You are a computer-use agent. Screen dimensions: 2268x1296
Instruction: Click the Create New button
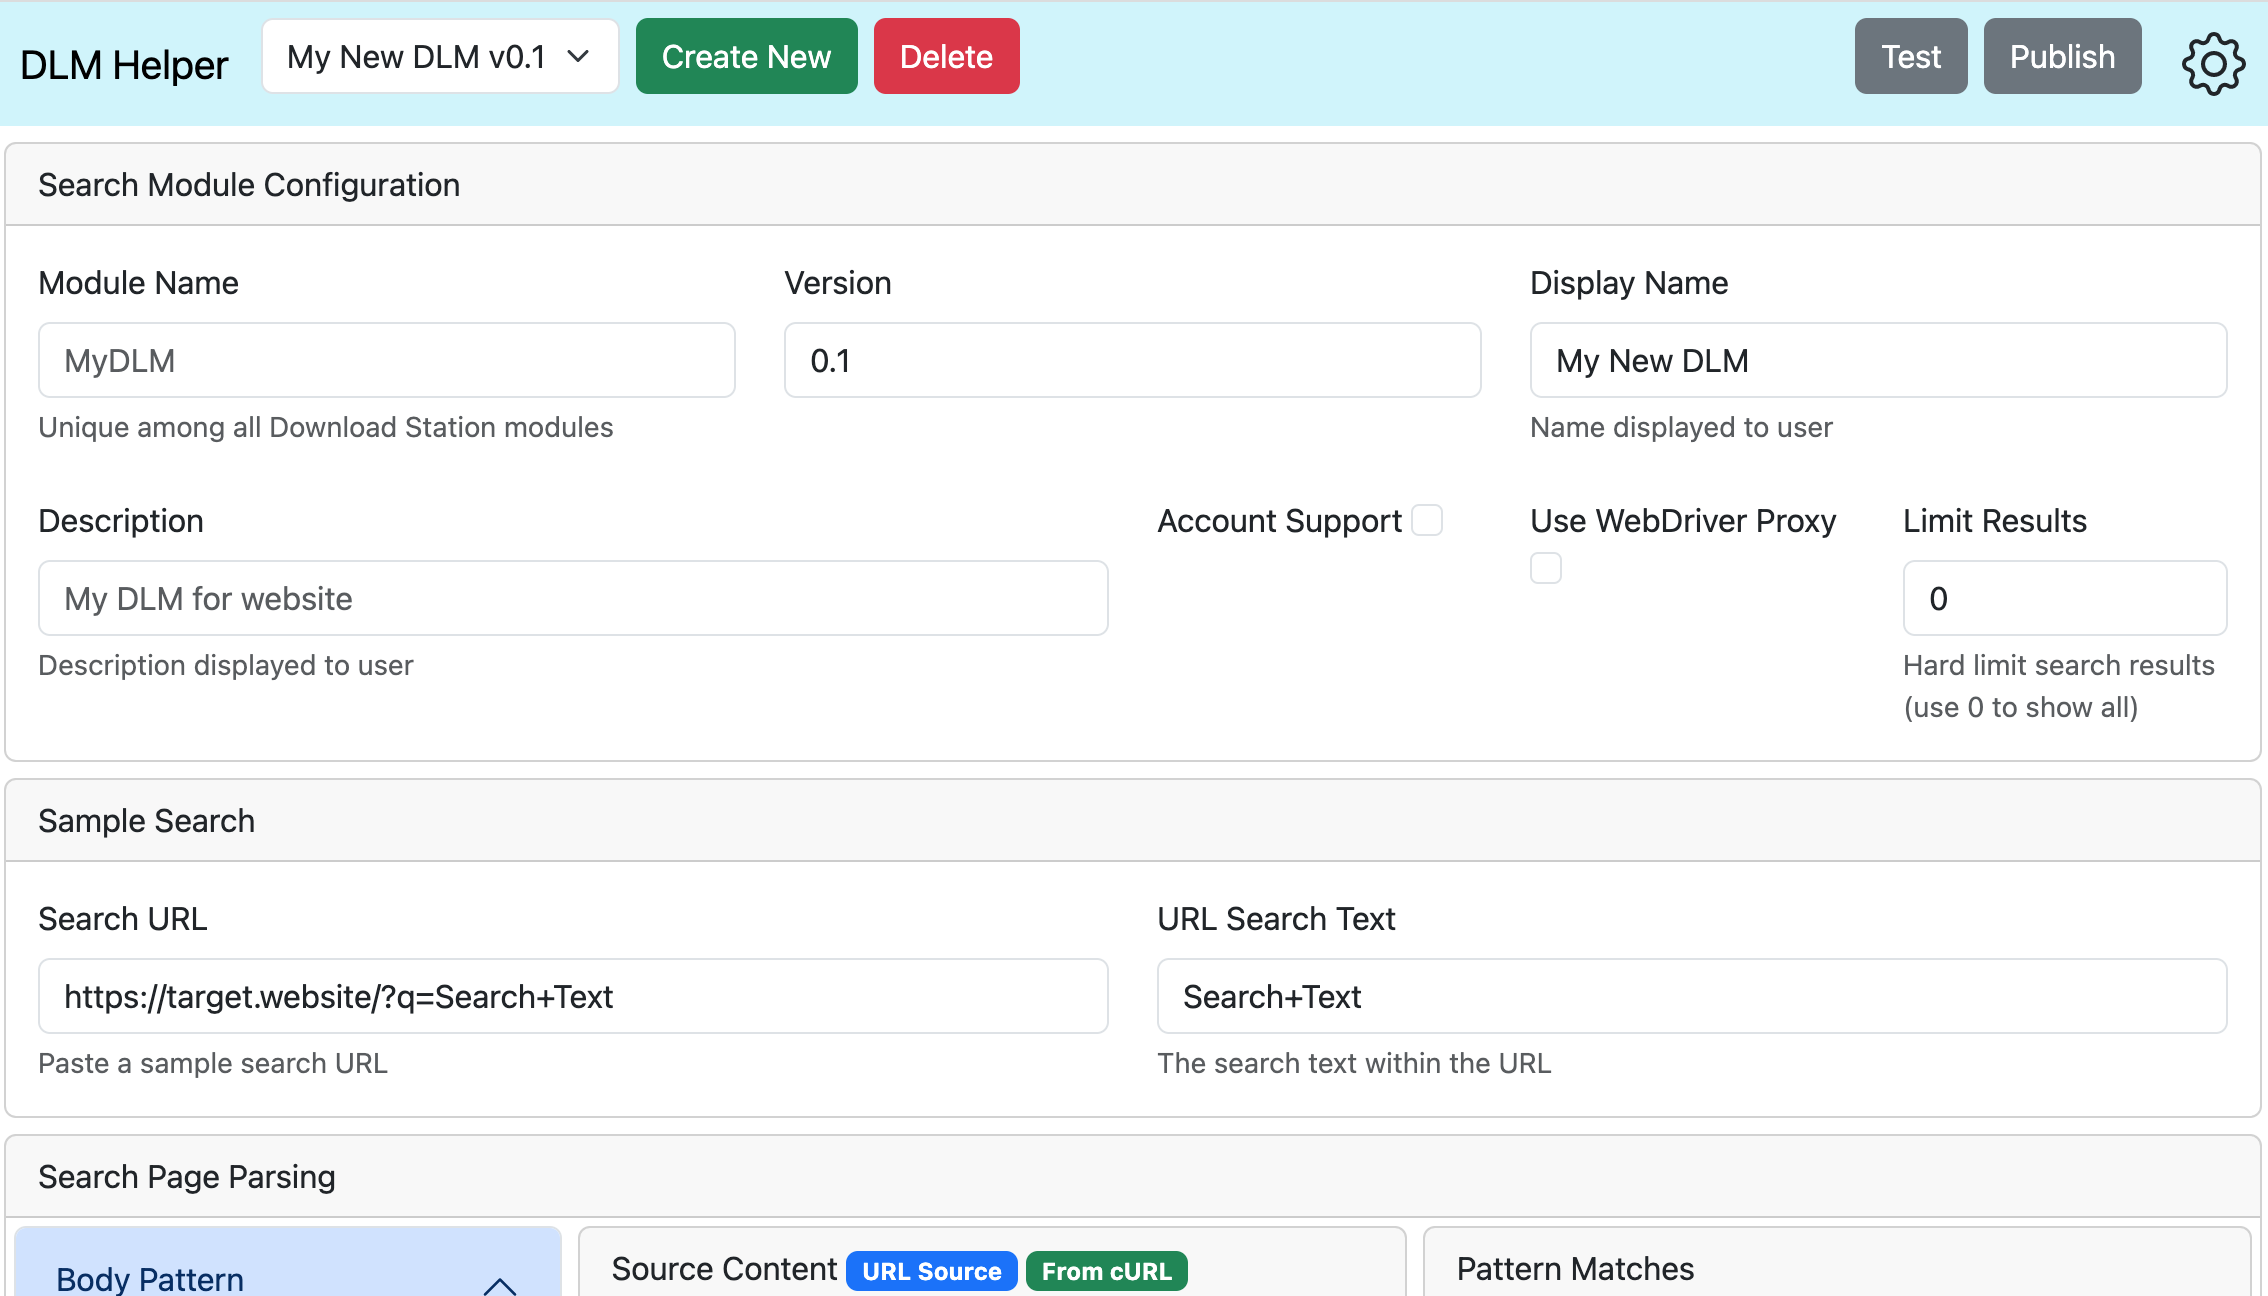[x=746, y=57]
